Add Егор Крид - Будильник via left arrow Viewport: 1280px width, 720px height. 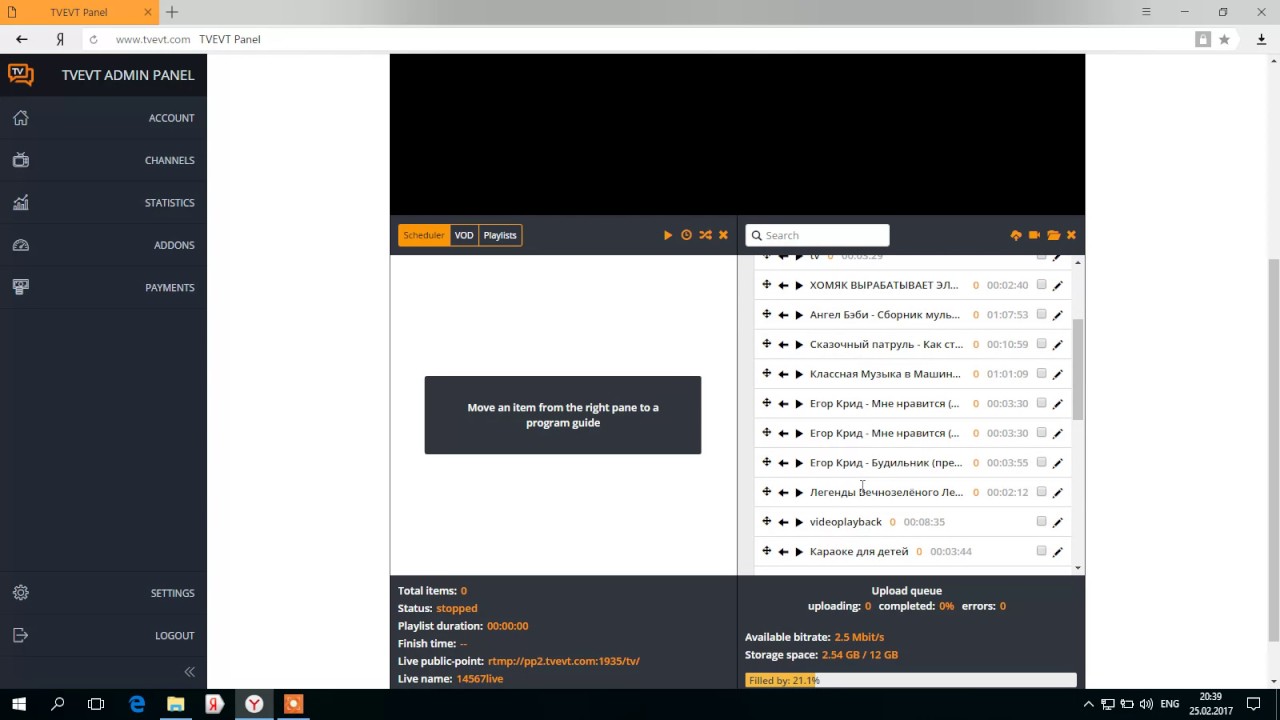[x=783, y=463]
